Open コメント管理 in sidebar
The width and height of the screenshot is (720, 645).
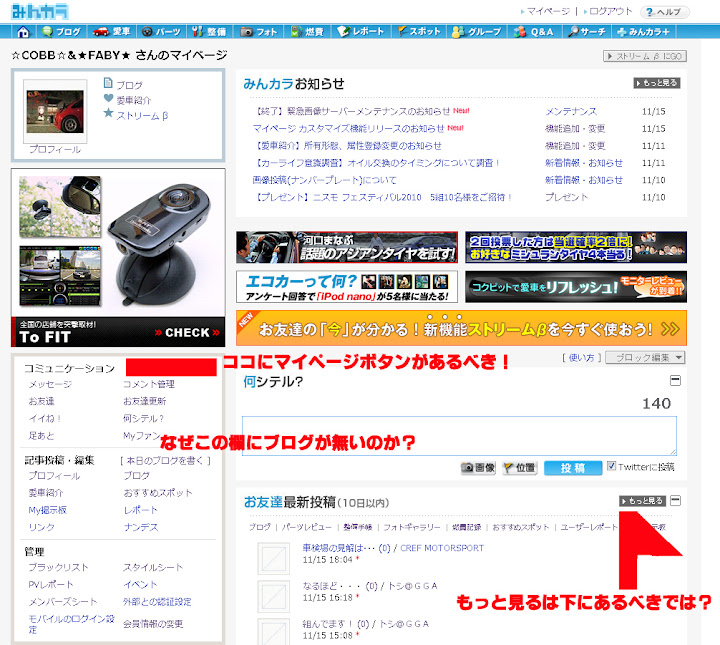(149, 384)
